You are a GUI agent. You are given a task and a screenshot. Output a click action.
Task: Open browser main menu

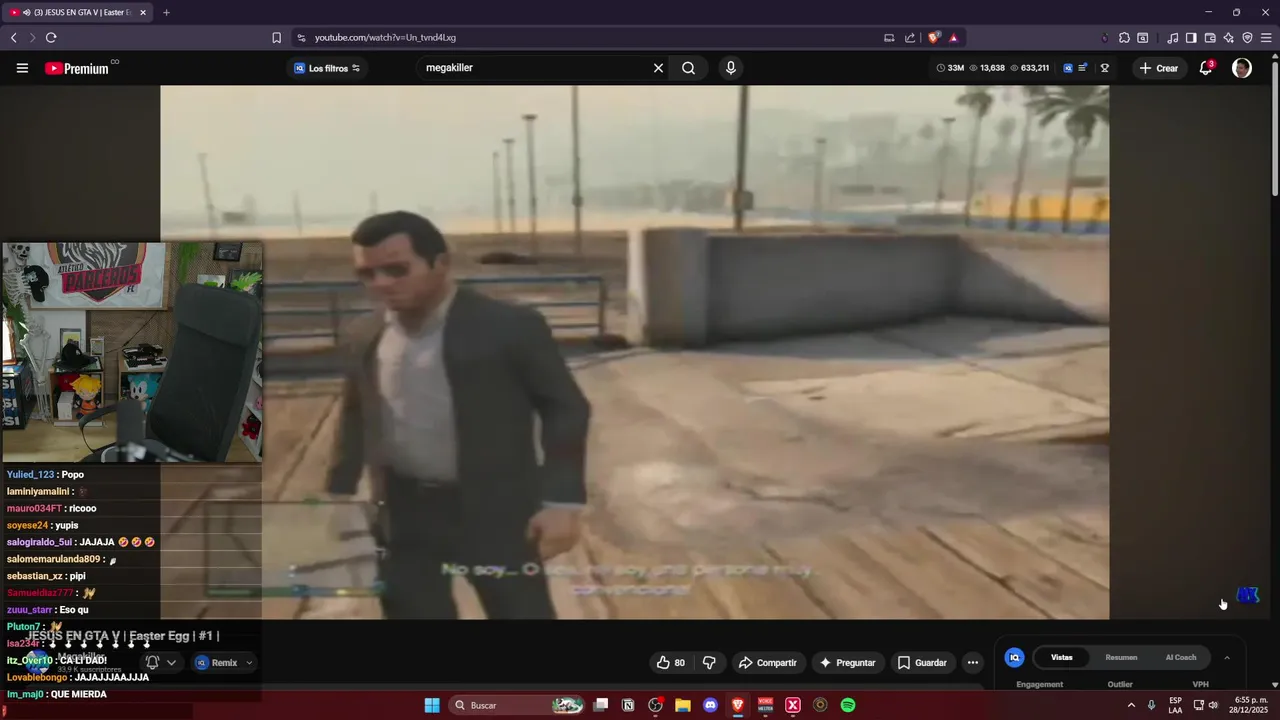[1266, 37]
